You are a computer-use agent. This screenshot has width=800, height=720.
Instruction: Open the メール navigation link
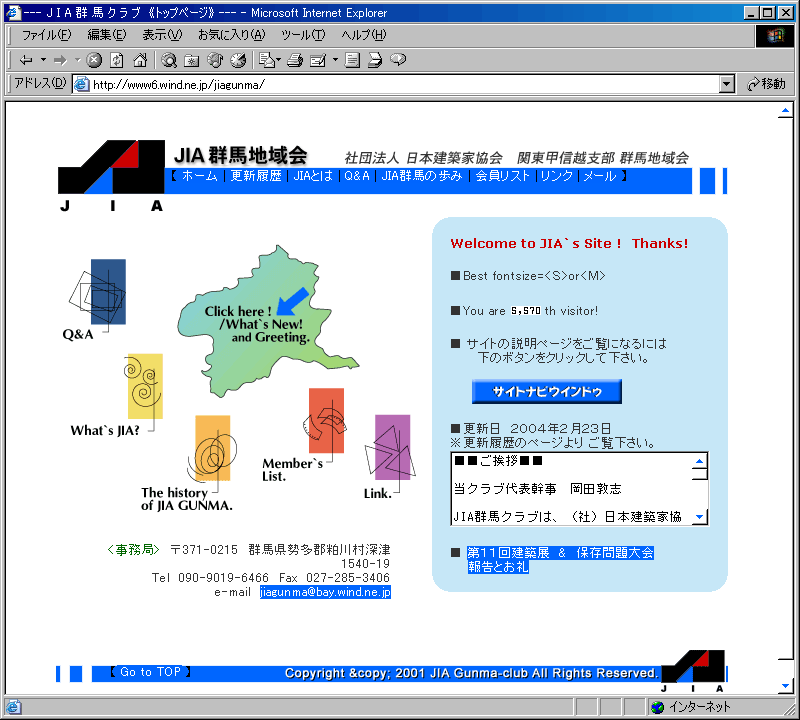pos(599,176)
